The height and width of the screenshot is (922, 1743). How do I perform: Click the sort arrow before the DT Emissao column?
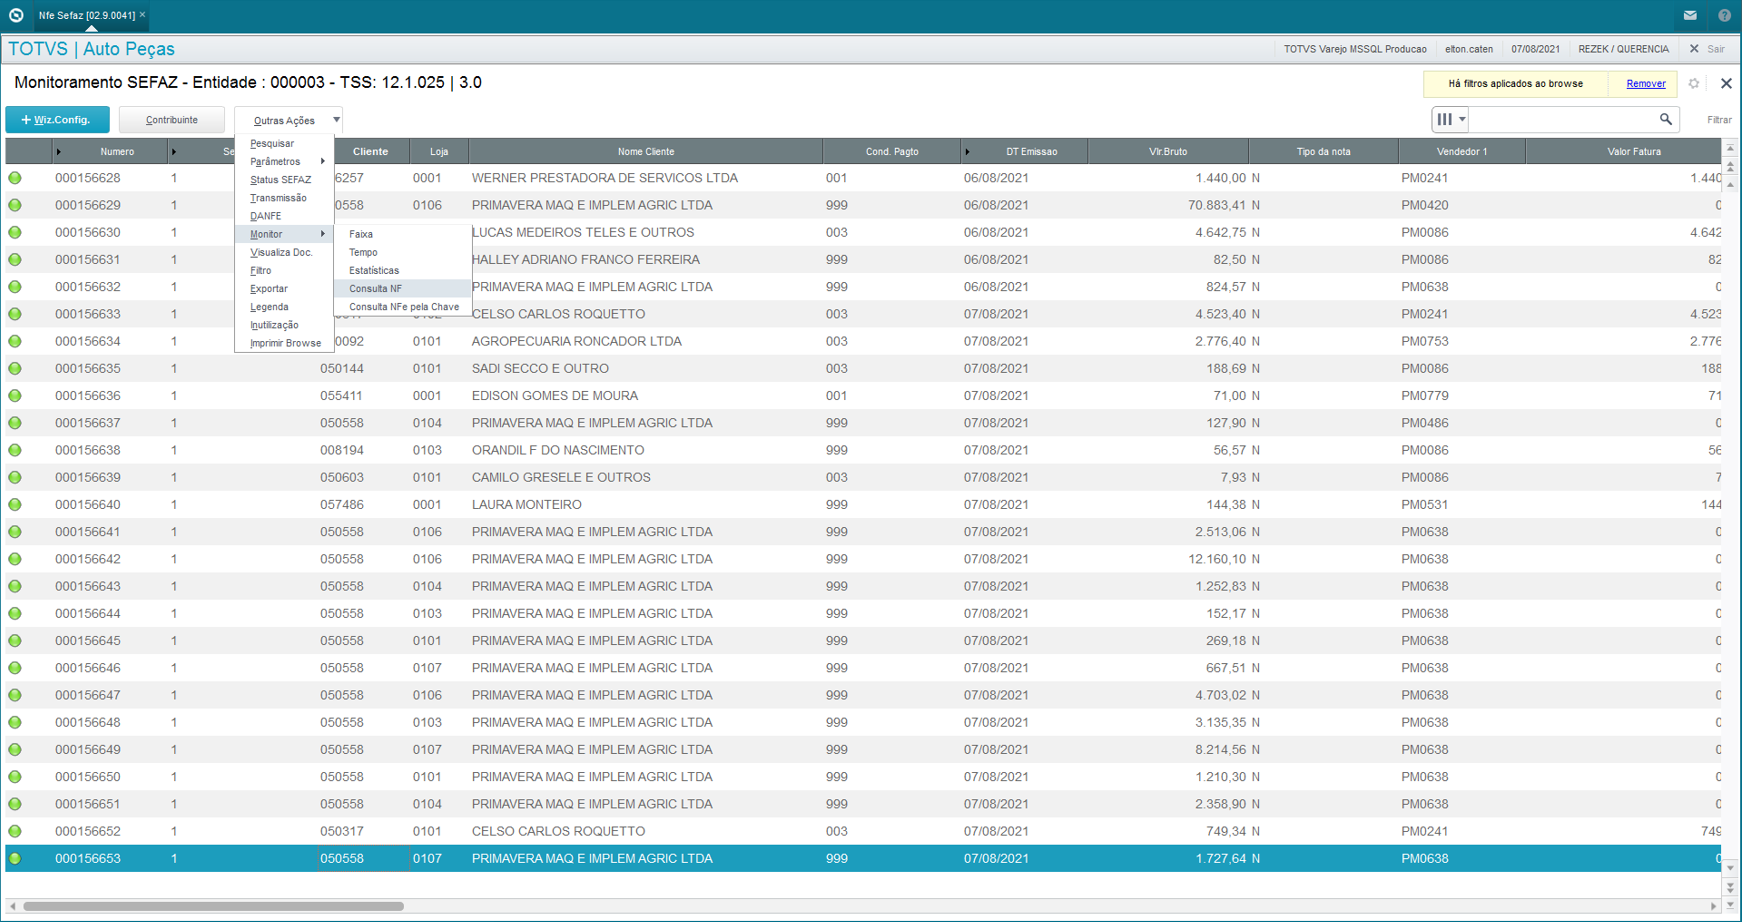click(x=967, y=152)
